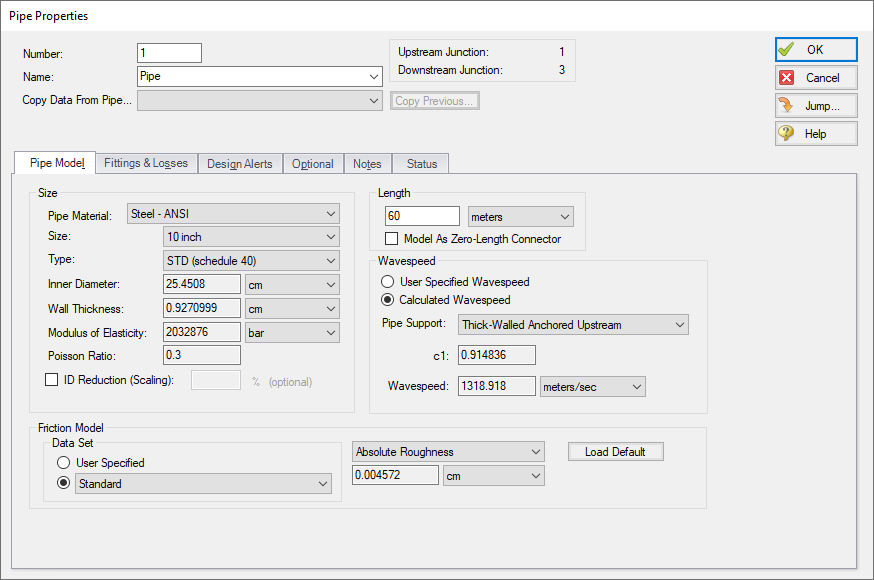Select User Specified Wavespeed option
This screenshot has height=580, width=874.
(x=388, y=282)
